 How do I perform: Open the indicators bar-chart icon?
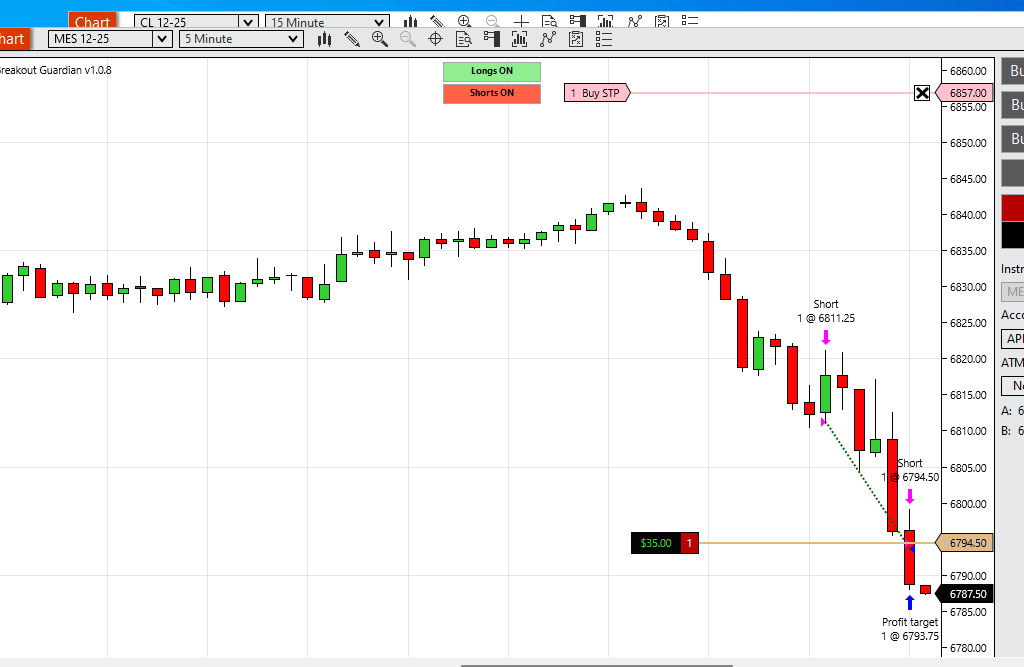pyautogui.click(x=520, y=39)
